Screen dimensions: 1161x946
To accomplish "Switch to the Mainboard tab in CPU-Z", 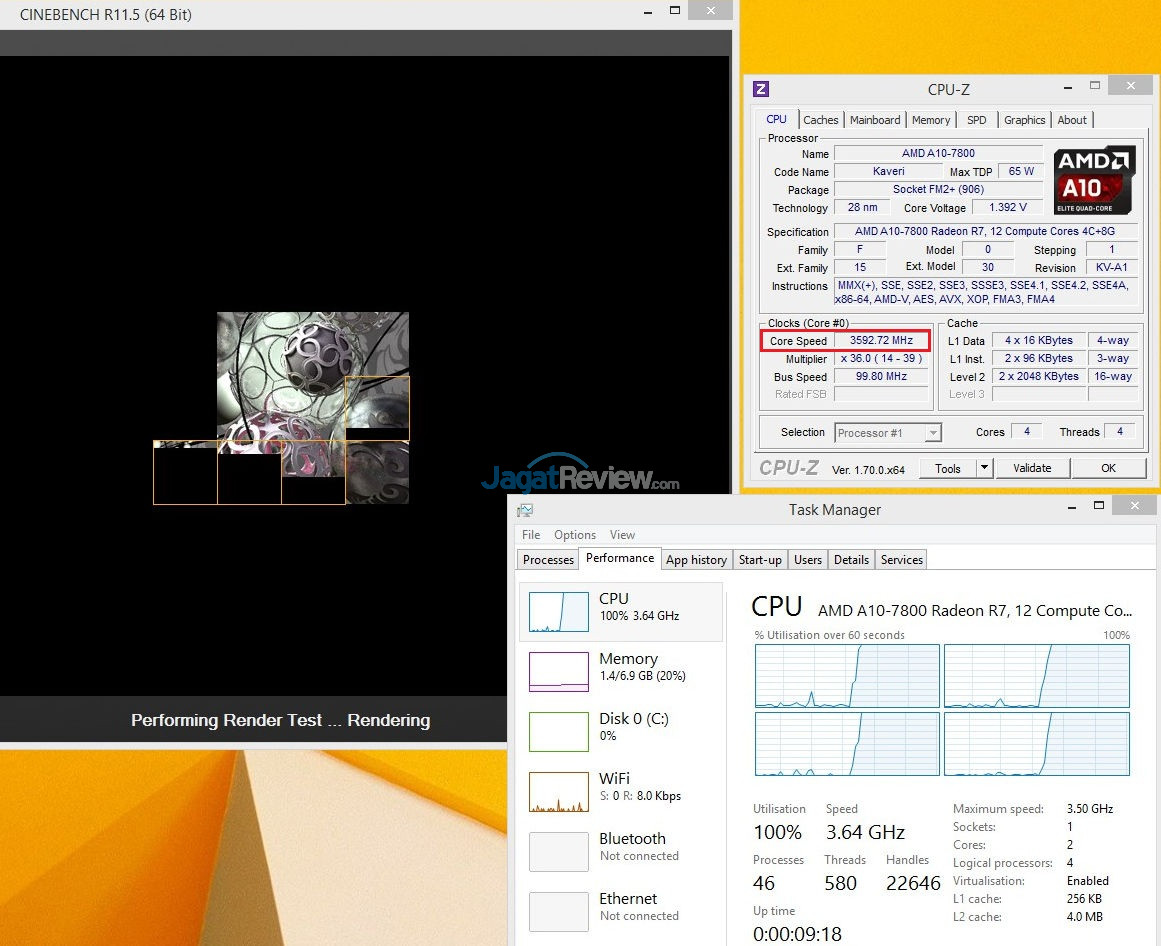I will (875, 120).
